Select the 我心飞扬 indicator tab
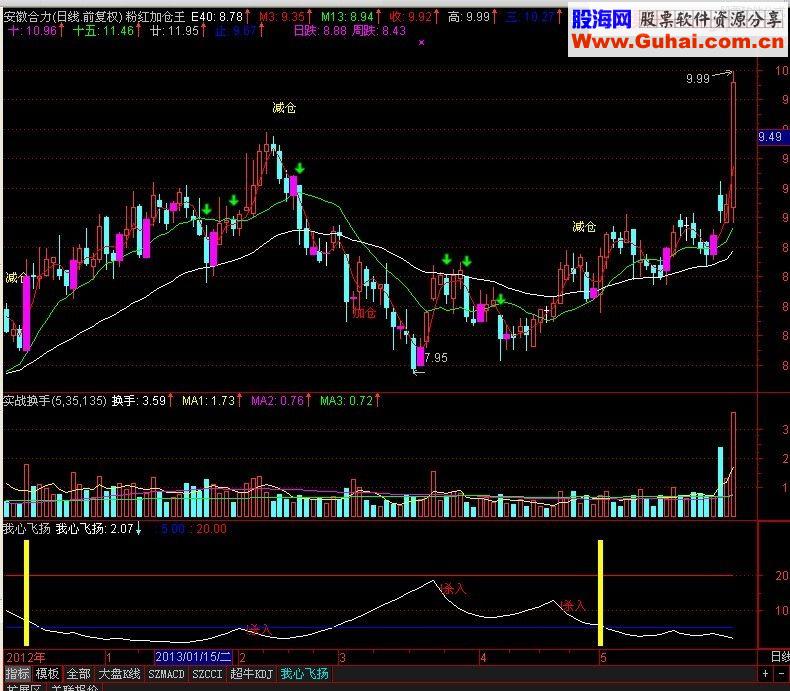 [304, 674]
